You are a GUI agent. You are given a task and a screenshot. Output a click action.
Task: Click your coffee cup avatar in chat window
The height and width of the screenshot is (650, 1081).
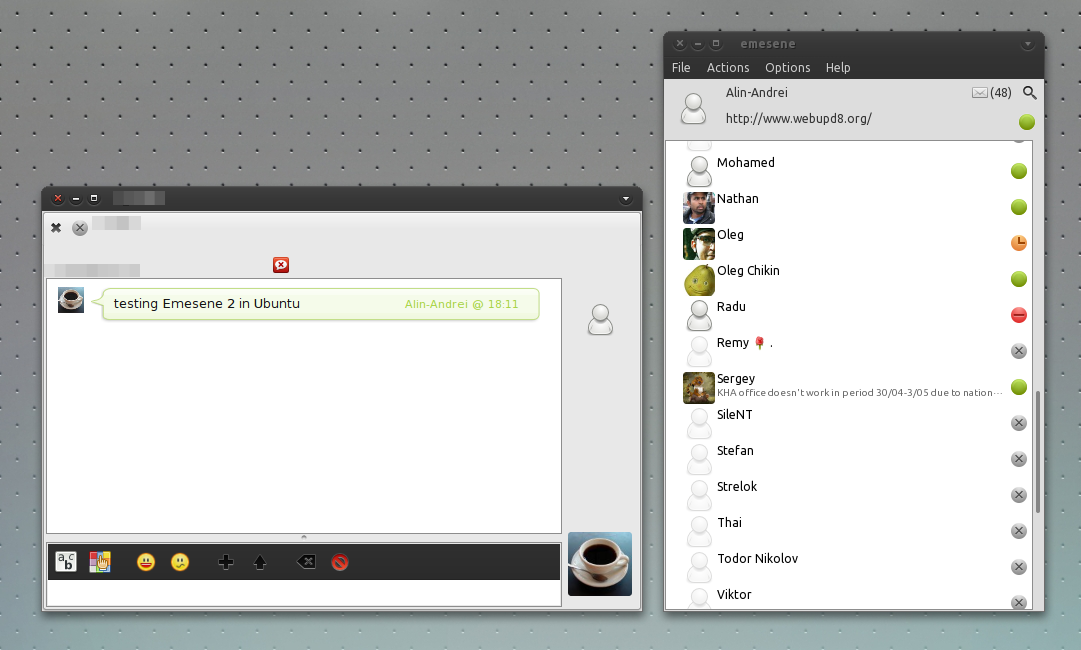(x=600, y=564)
